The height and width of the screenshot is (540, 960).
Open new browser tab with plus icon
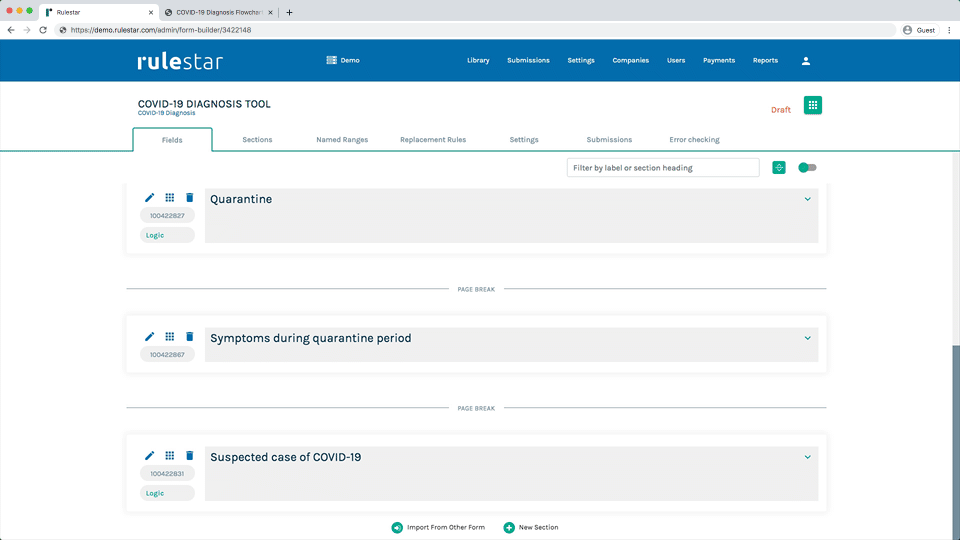290,12
